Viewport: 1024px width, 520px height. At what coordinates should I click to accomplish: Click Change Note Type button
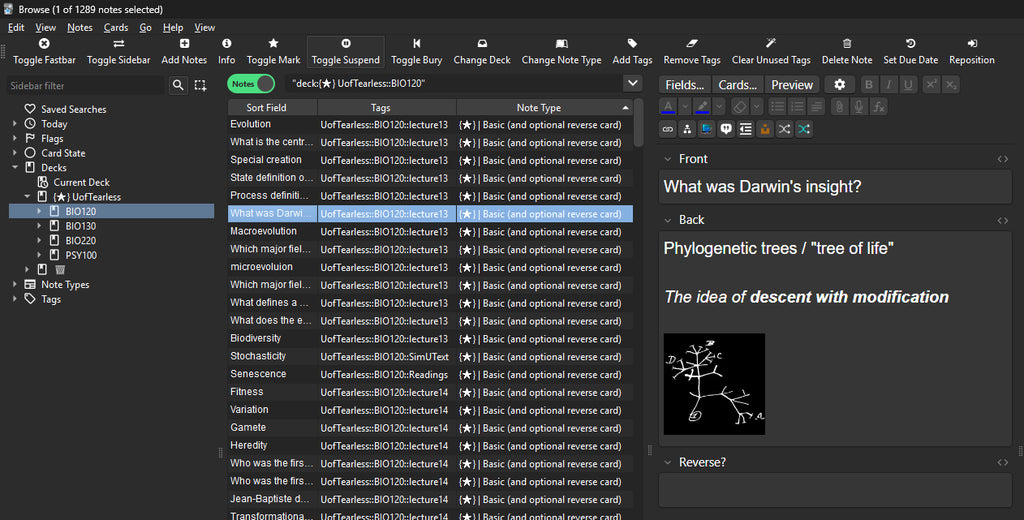tap(562, 52)
